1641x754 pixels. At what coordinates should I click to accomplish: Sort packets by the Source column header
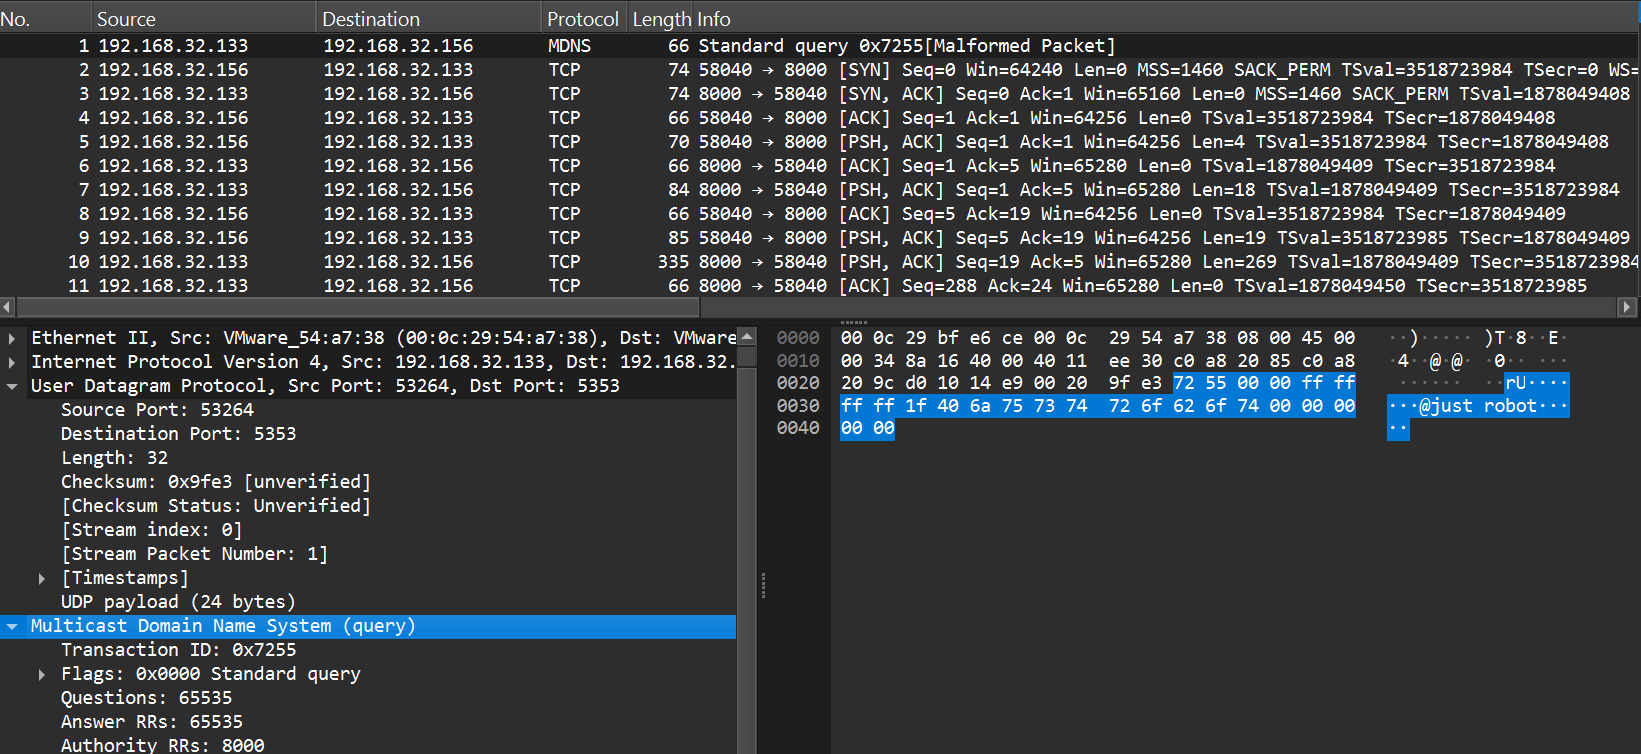point(126,19)
